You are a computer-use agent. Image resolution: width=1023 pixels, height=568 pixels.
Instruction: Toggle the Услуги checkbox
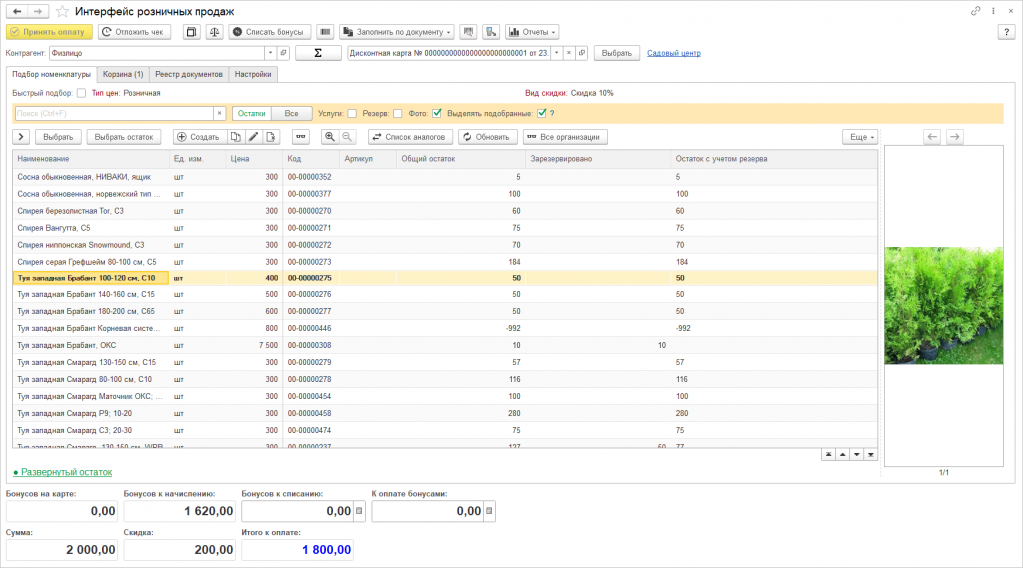352,113
